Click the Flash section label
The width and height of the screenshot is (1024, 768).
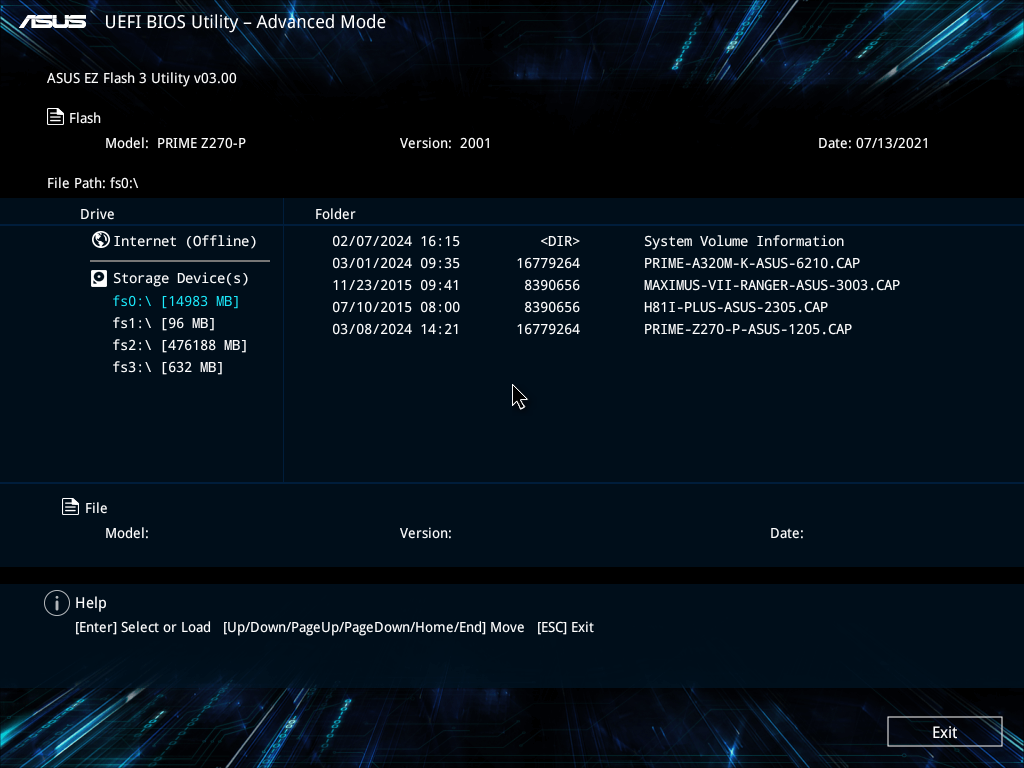[85, 118]
